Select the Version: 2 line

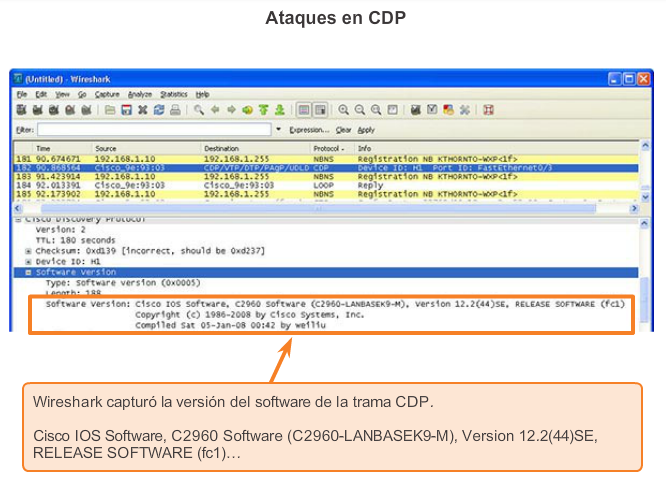click(60, 229)
